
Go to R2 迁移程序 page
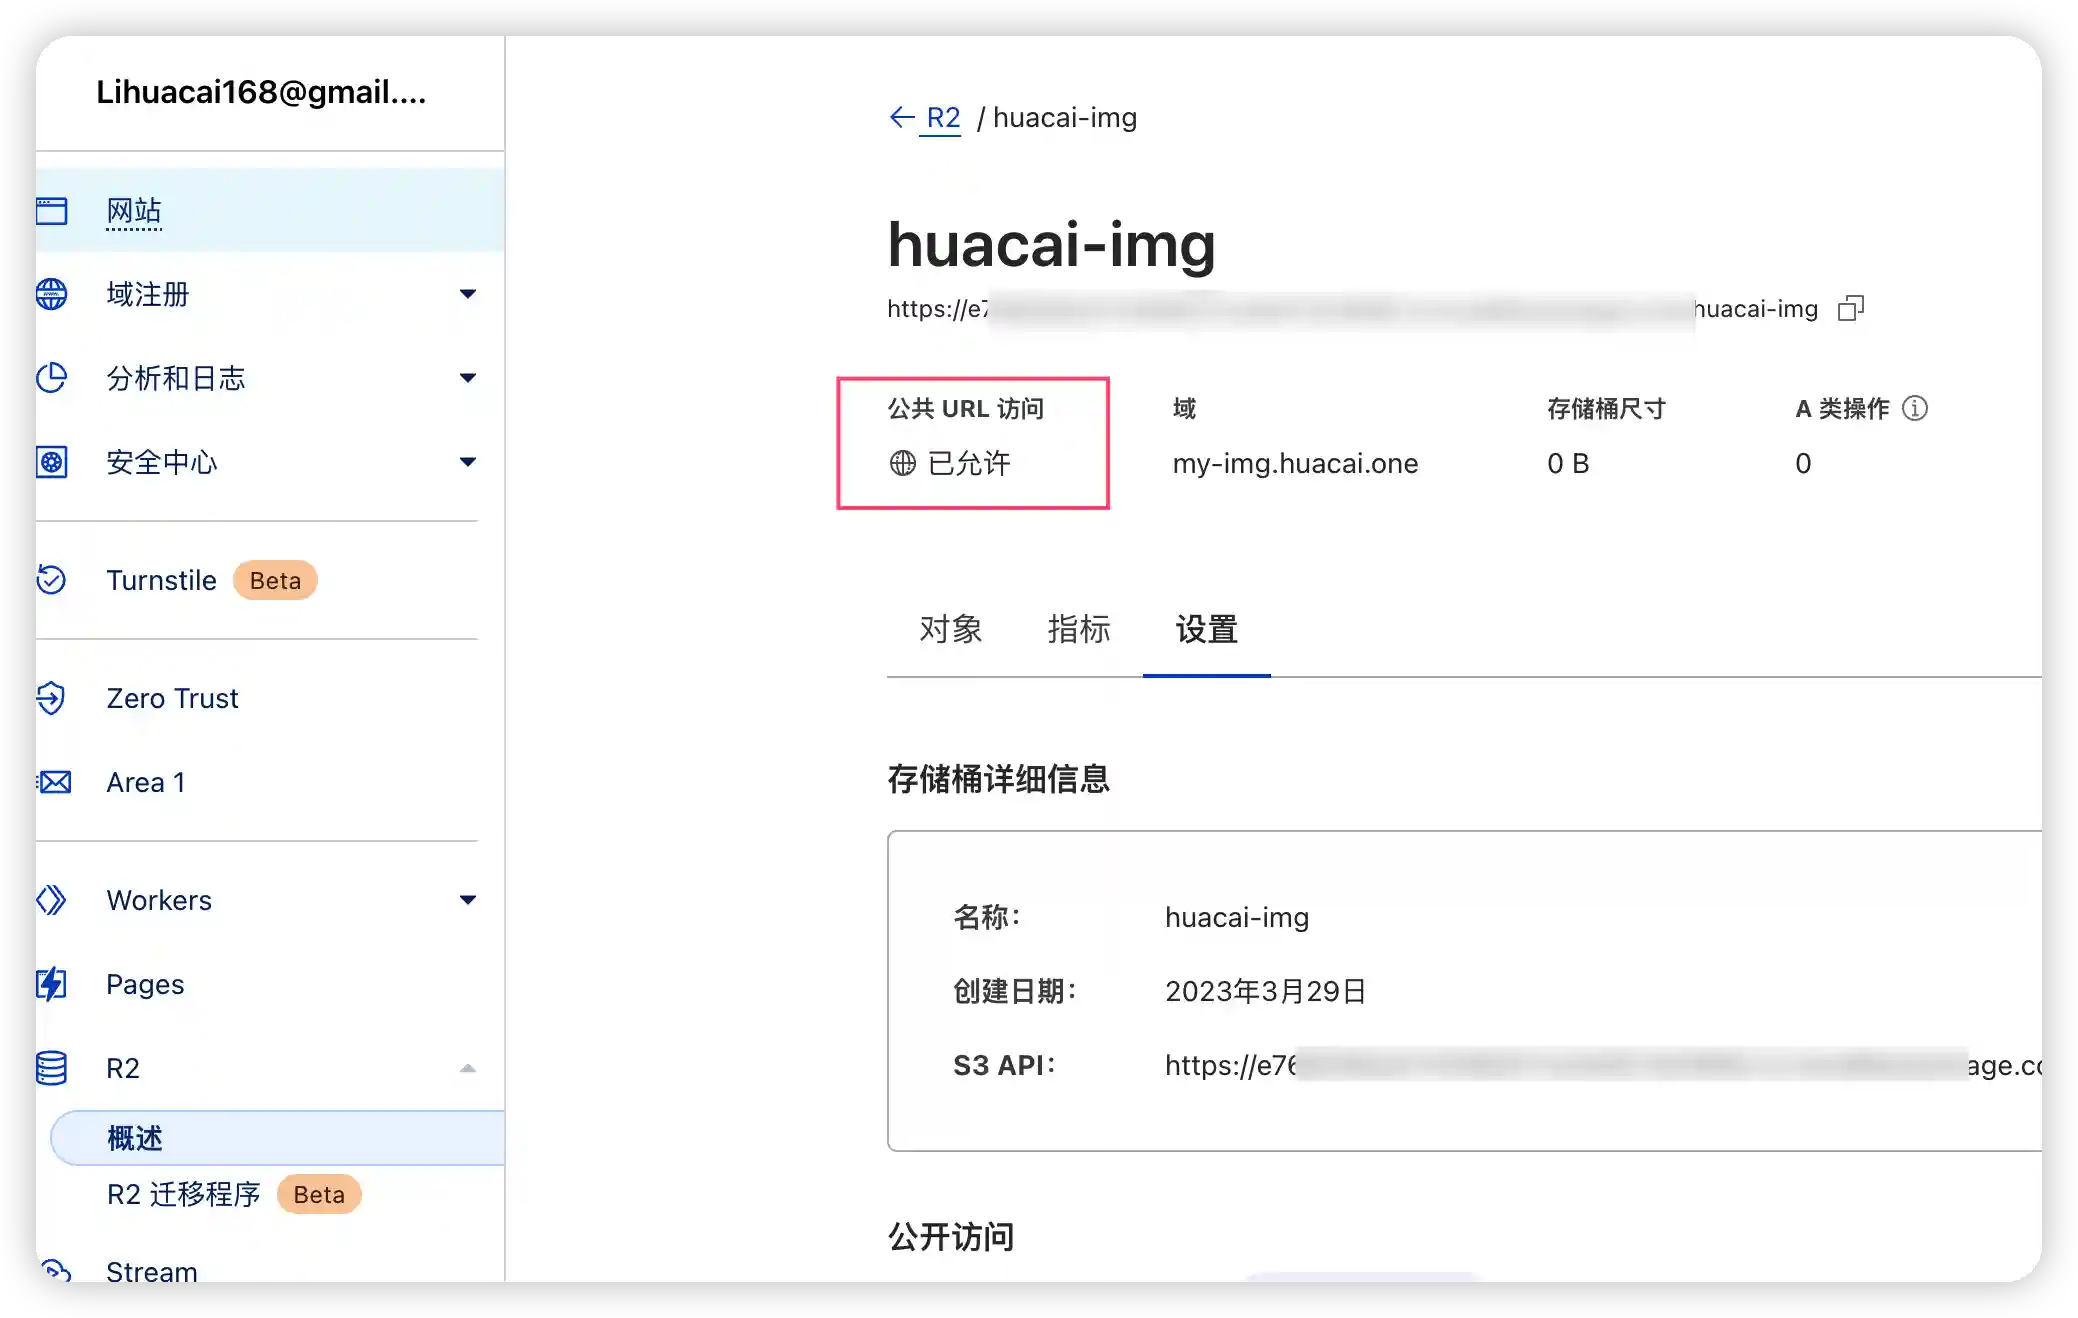pos(183,1194)
